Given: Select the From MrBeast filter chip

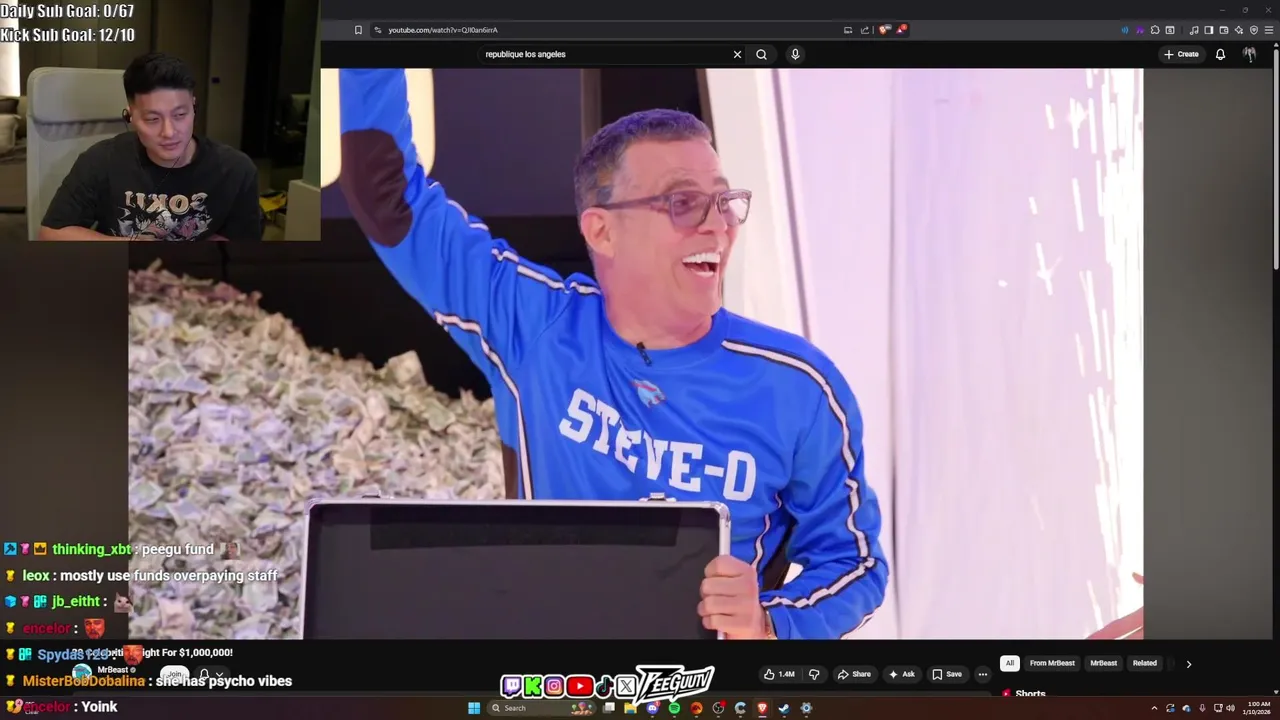Looking at the screenshot, I should coord(1052,663).
